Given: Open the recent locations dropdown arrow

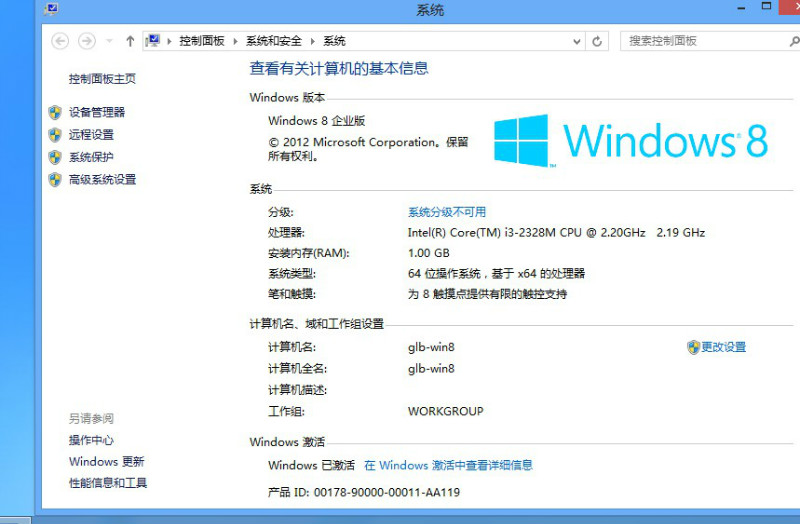Looking at the screenshot, I should click(109, 41).
